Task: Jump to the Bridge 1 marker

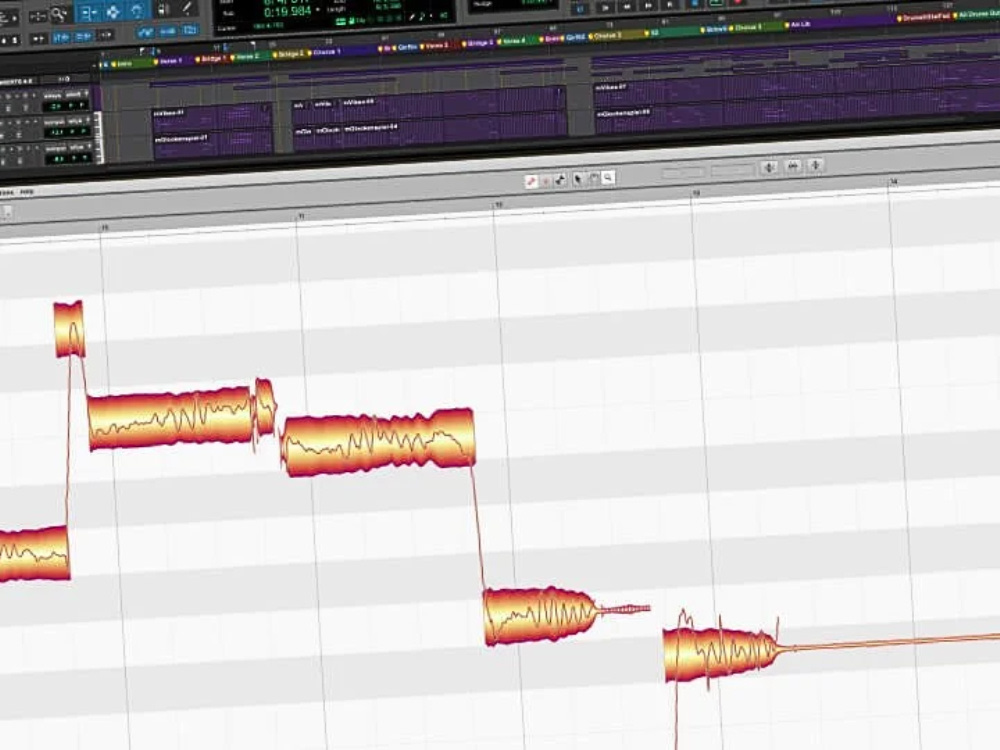Action: [x=211, y=59]
